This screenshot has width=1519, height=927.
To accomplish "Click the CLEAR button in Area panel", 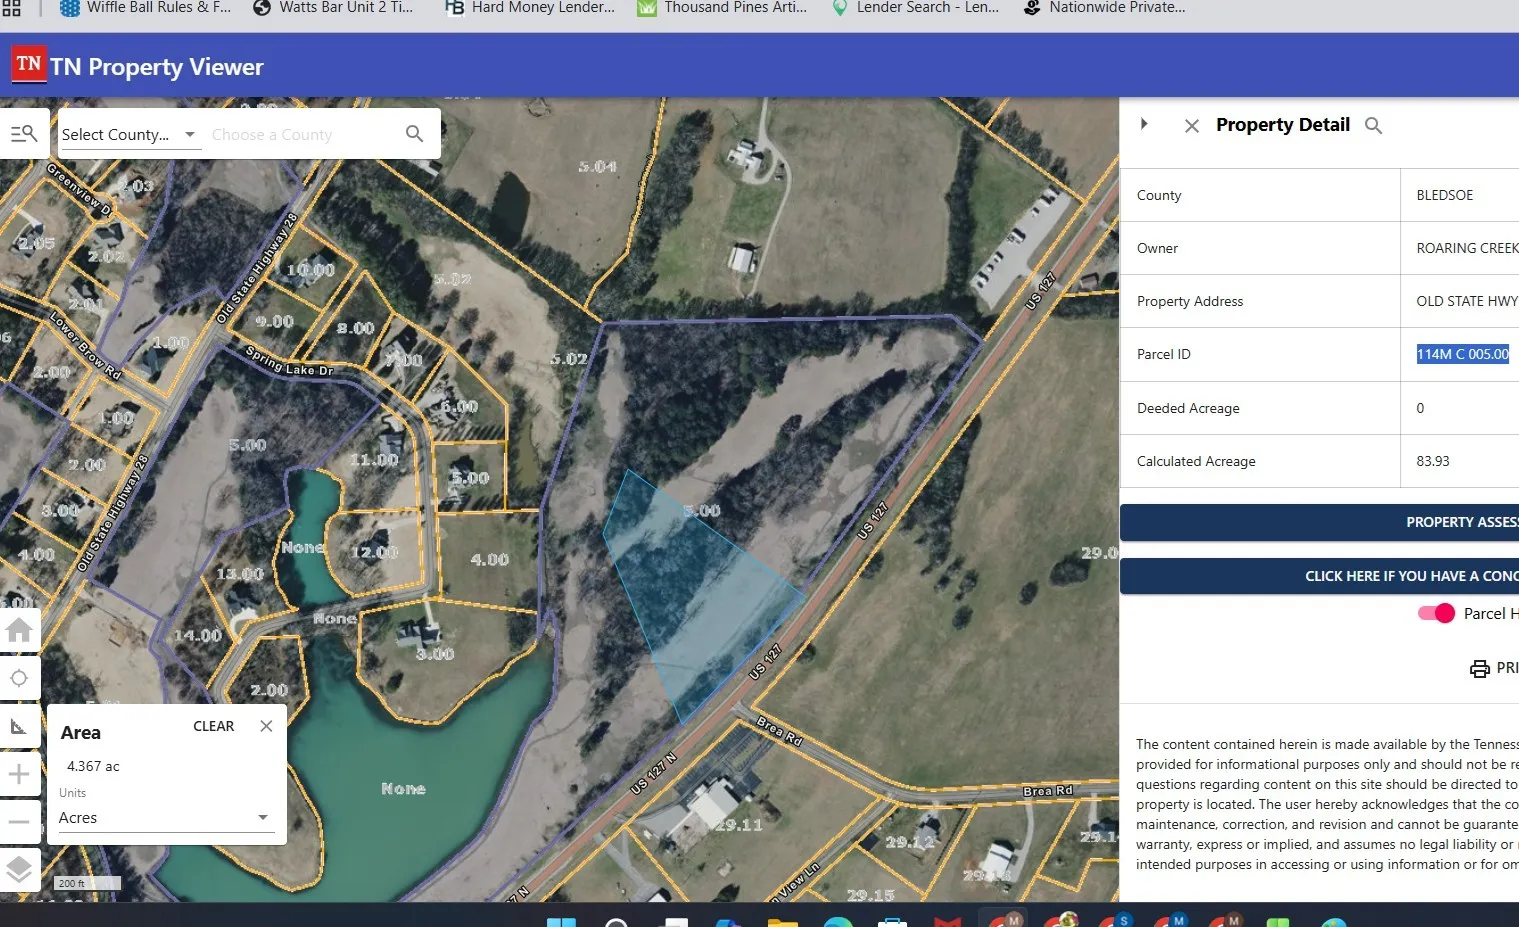I will click(x=213, y=727).
